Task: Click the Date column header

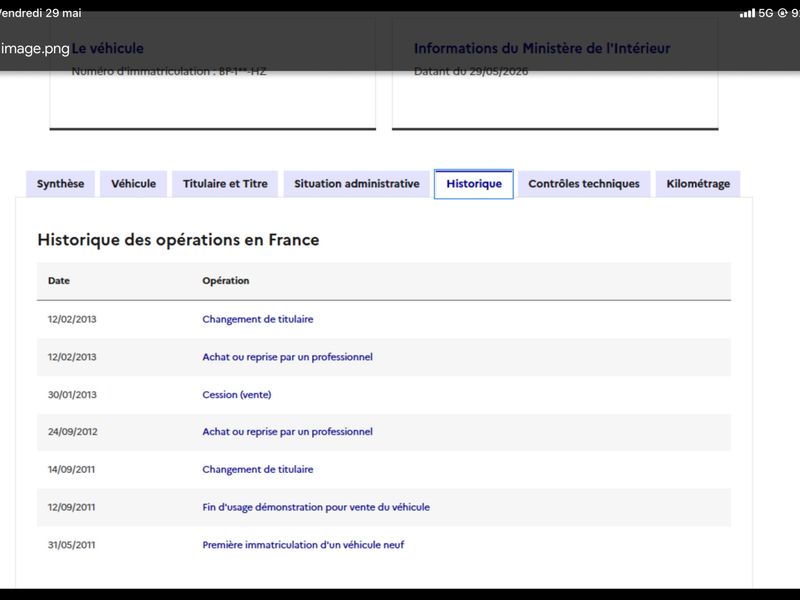Action: click(x=59, y=281)
